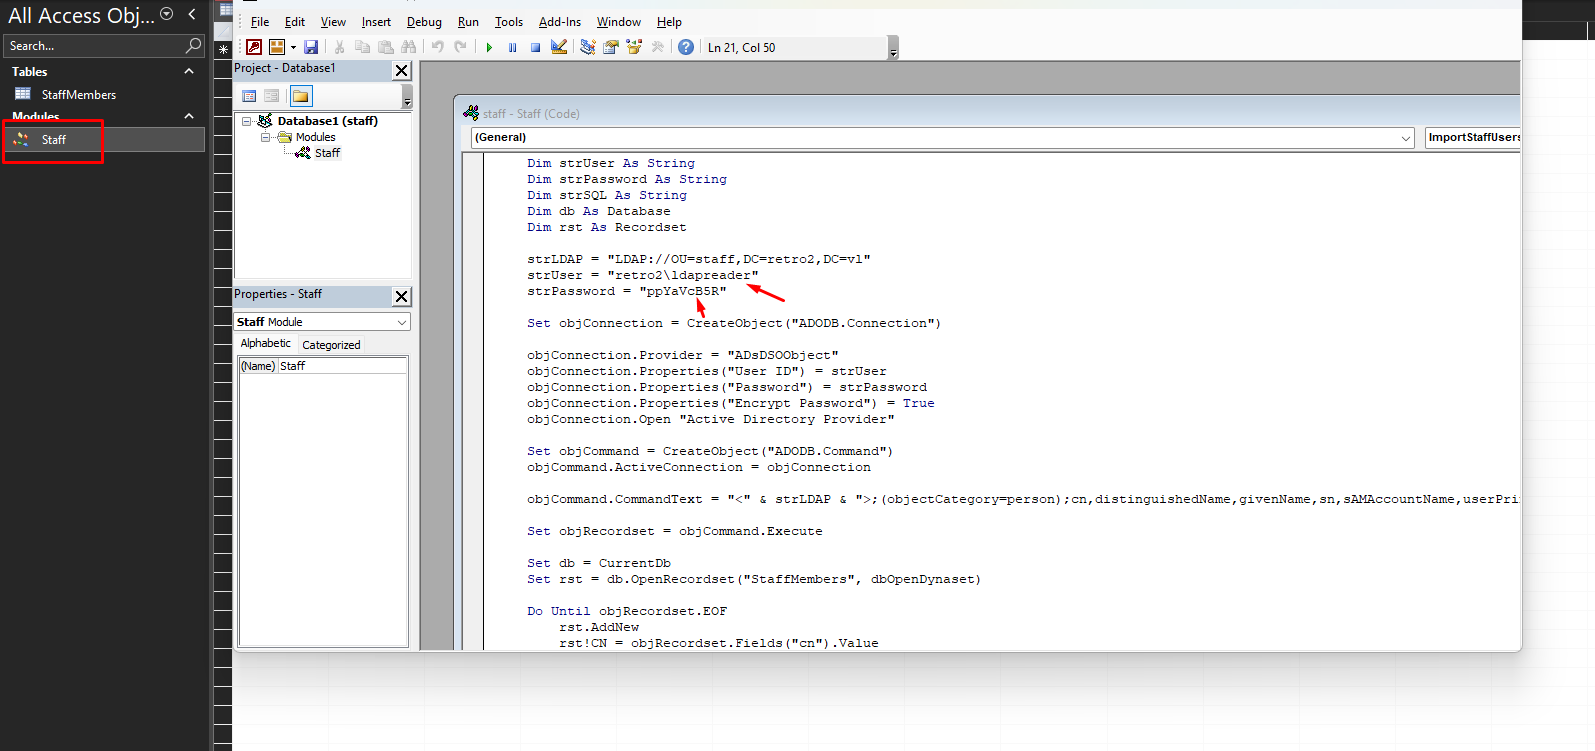Image resolution: width=1595 pixels, height=751 pixels.
Task: Click Project pane toolbar options arrow
Action: (407, 97)
